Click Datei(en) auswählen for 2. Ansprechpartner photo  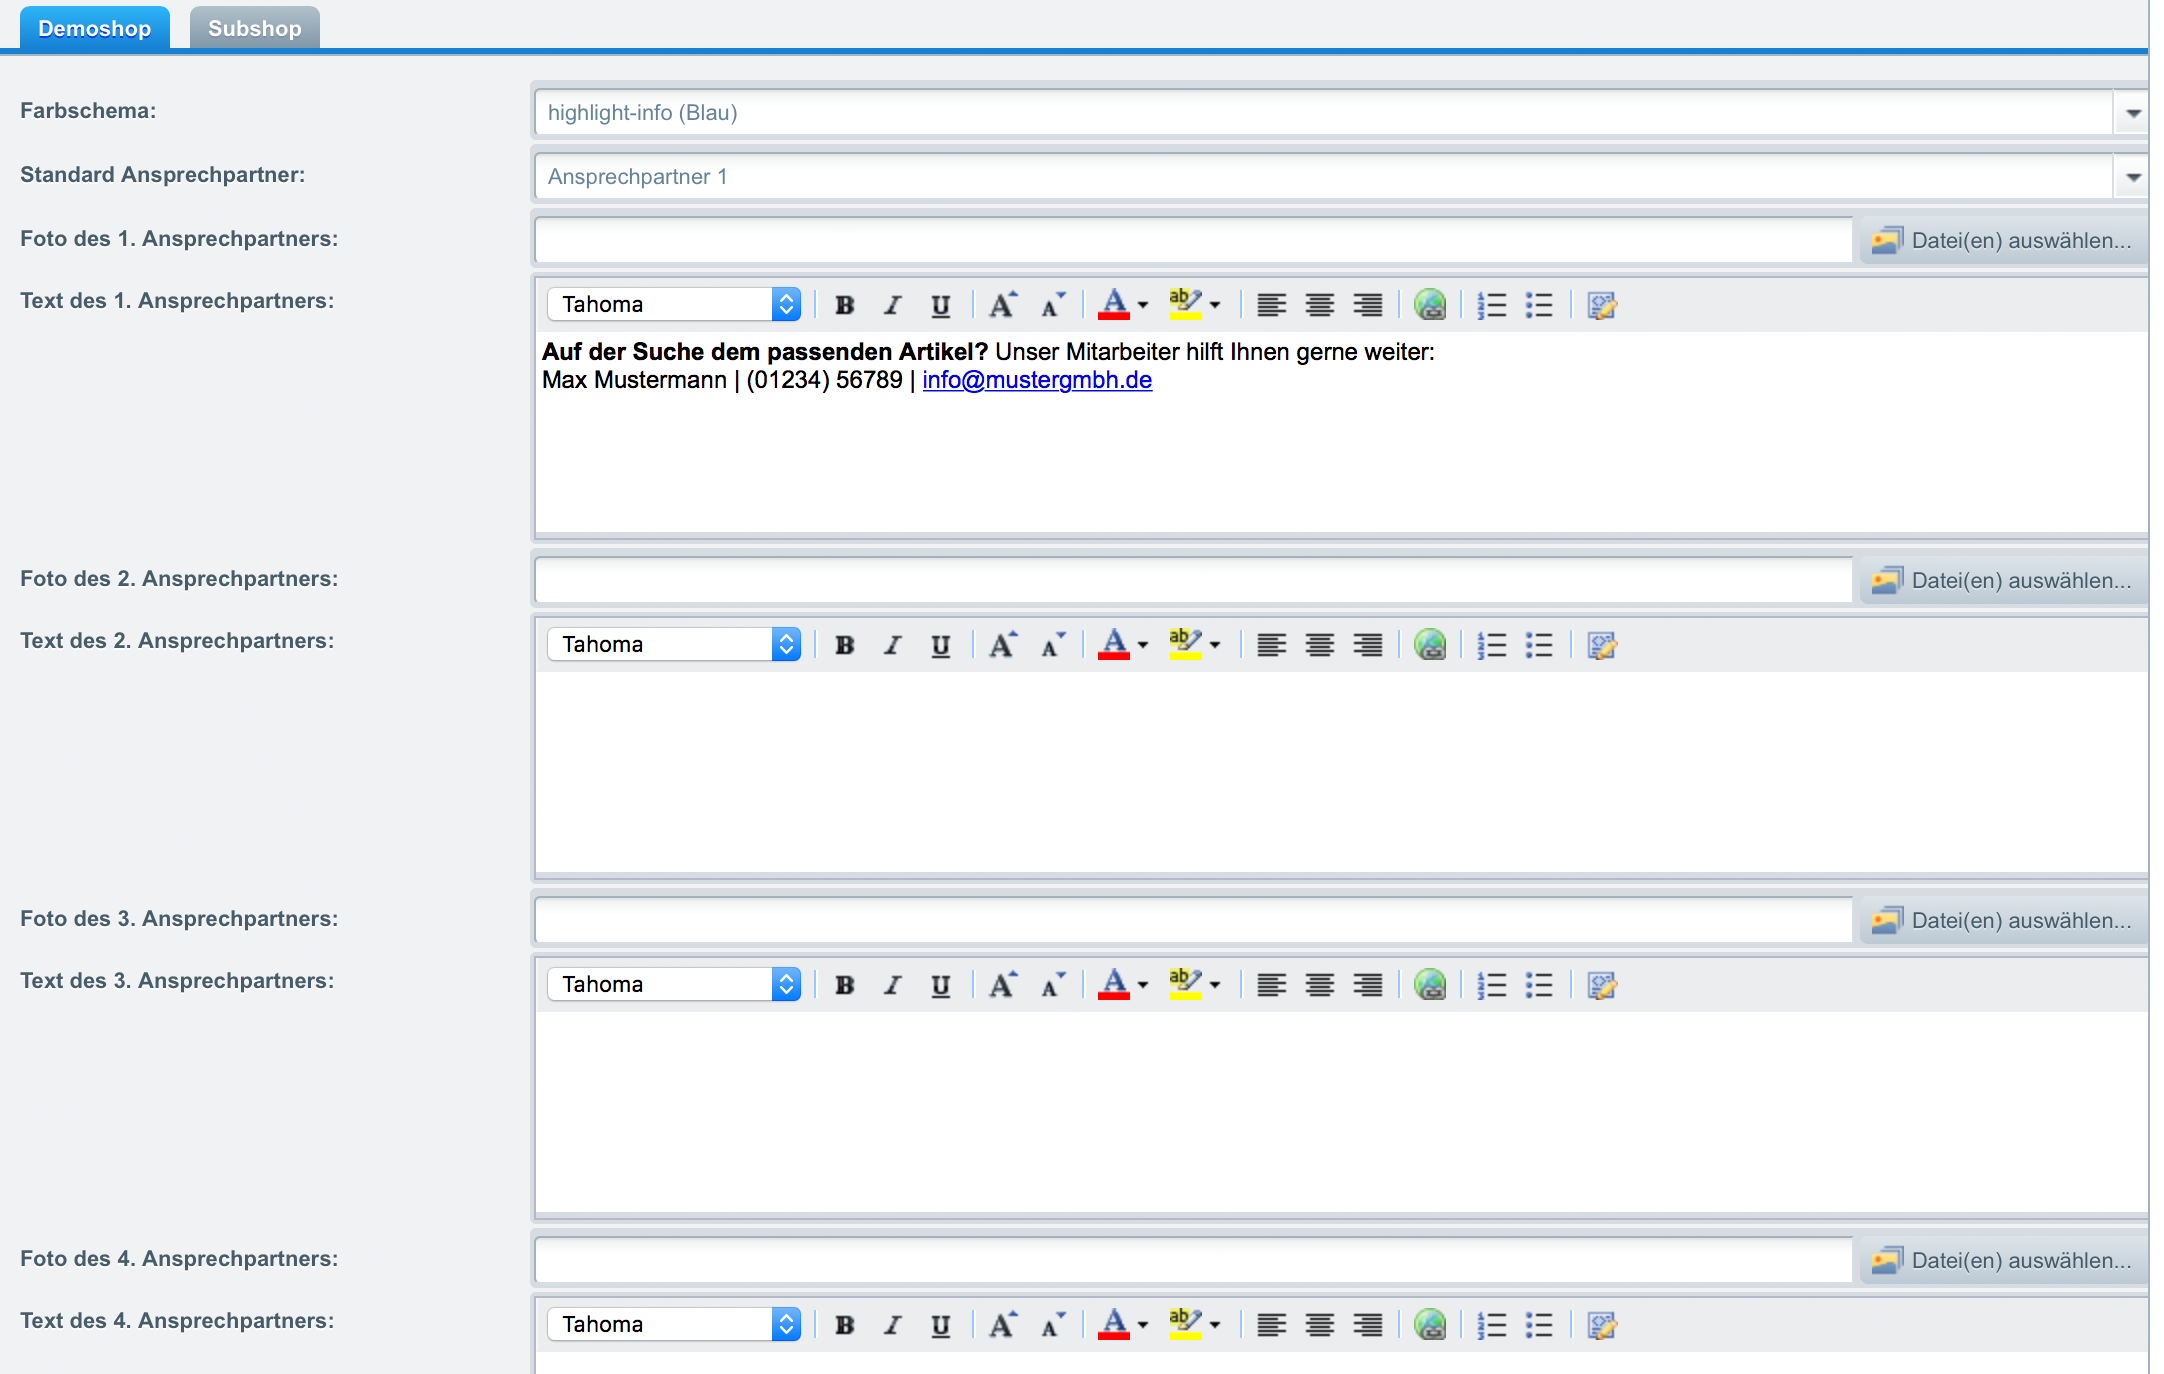pyautogui.click(x=2003, y=580)
